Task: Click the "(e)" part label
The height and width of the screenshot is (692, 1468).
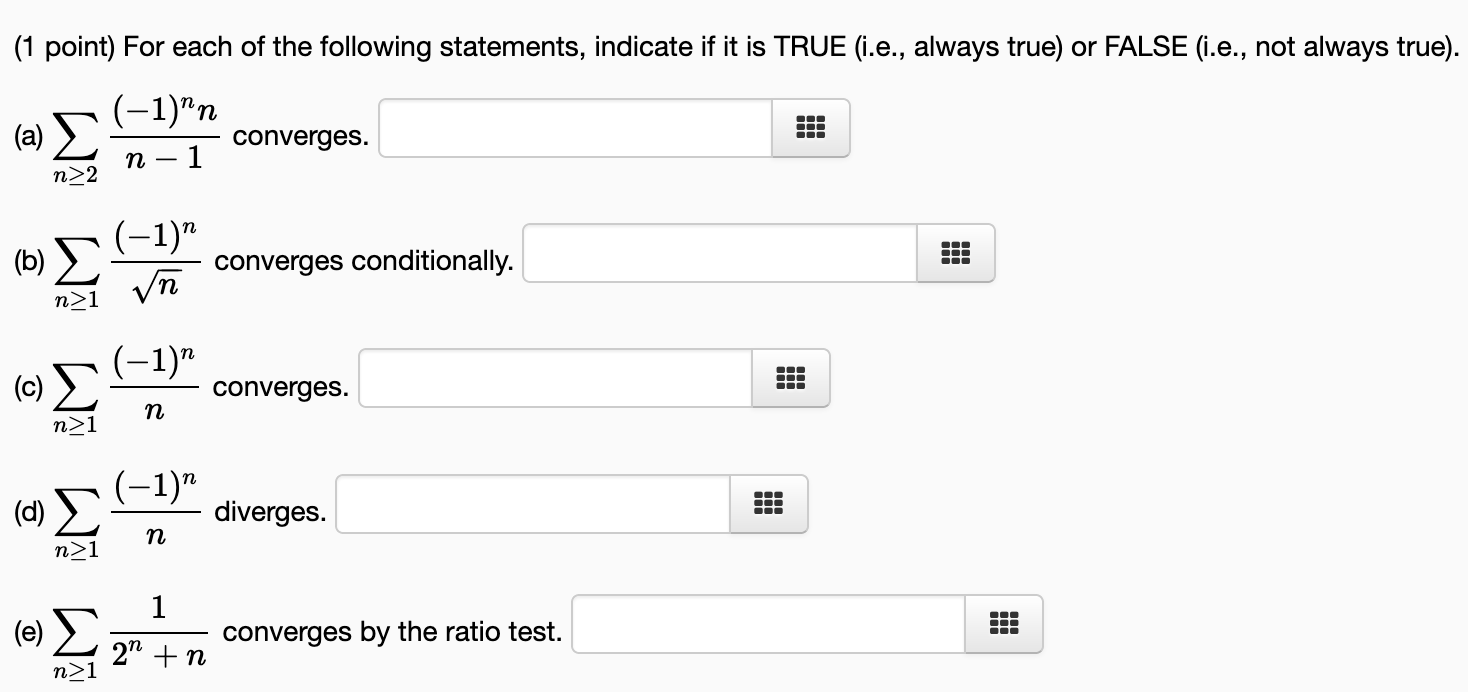Action: point(28,632)
